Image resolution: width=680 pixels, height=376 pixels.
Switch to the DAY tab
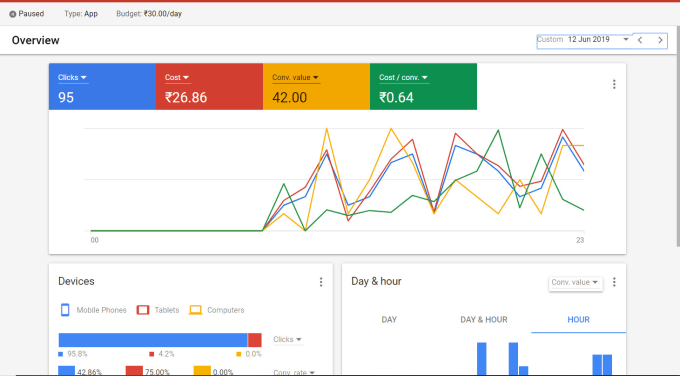[x=389, y=320]
